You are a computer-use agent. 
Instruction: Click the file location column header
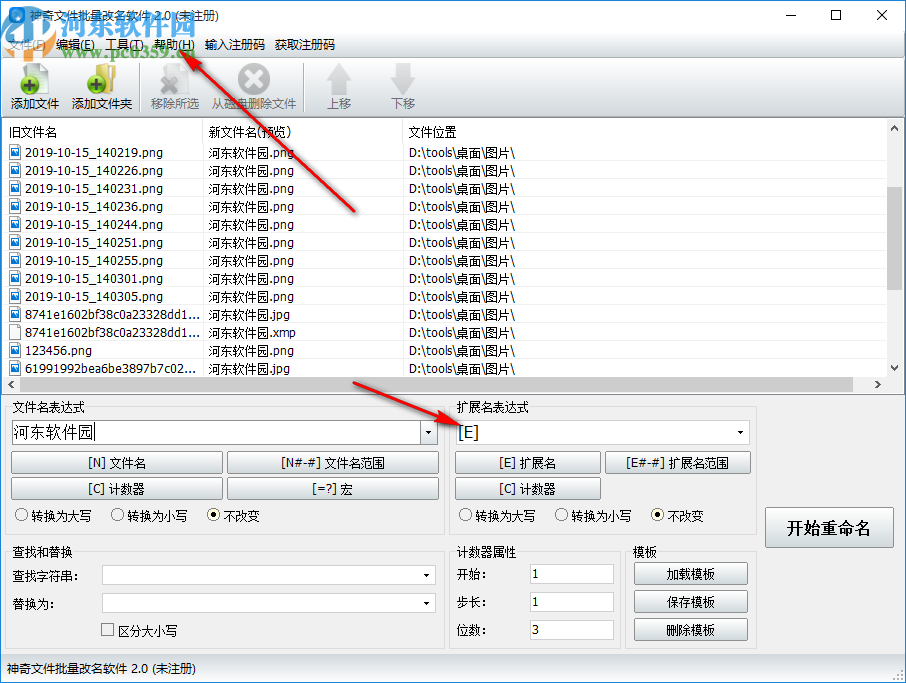[644, 132]
